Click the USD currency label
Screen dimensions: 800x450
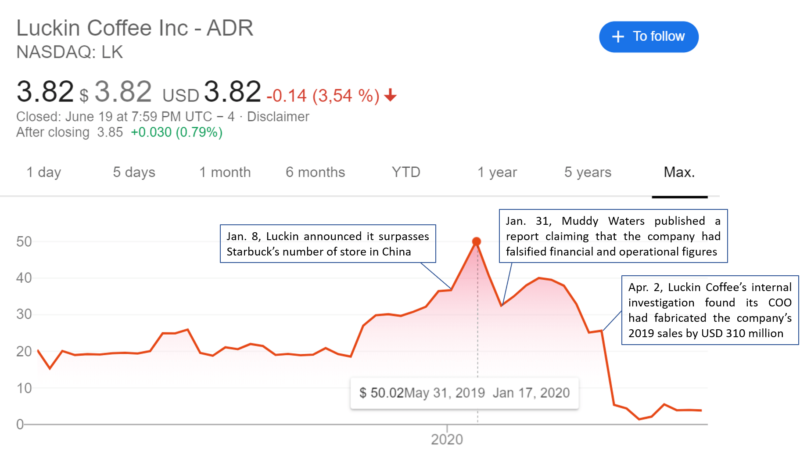(181, 95)
